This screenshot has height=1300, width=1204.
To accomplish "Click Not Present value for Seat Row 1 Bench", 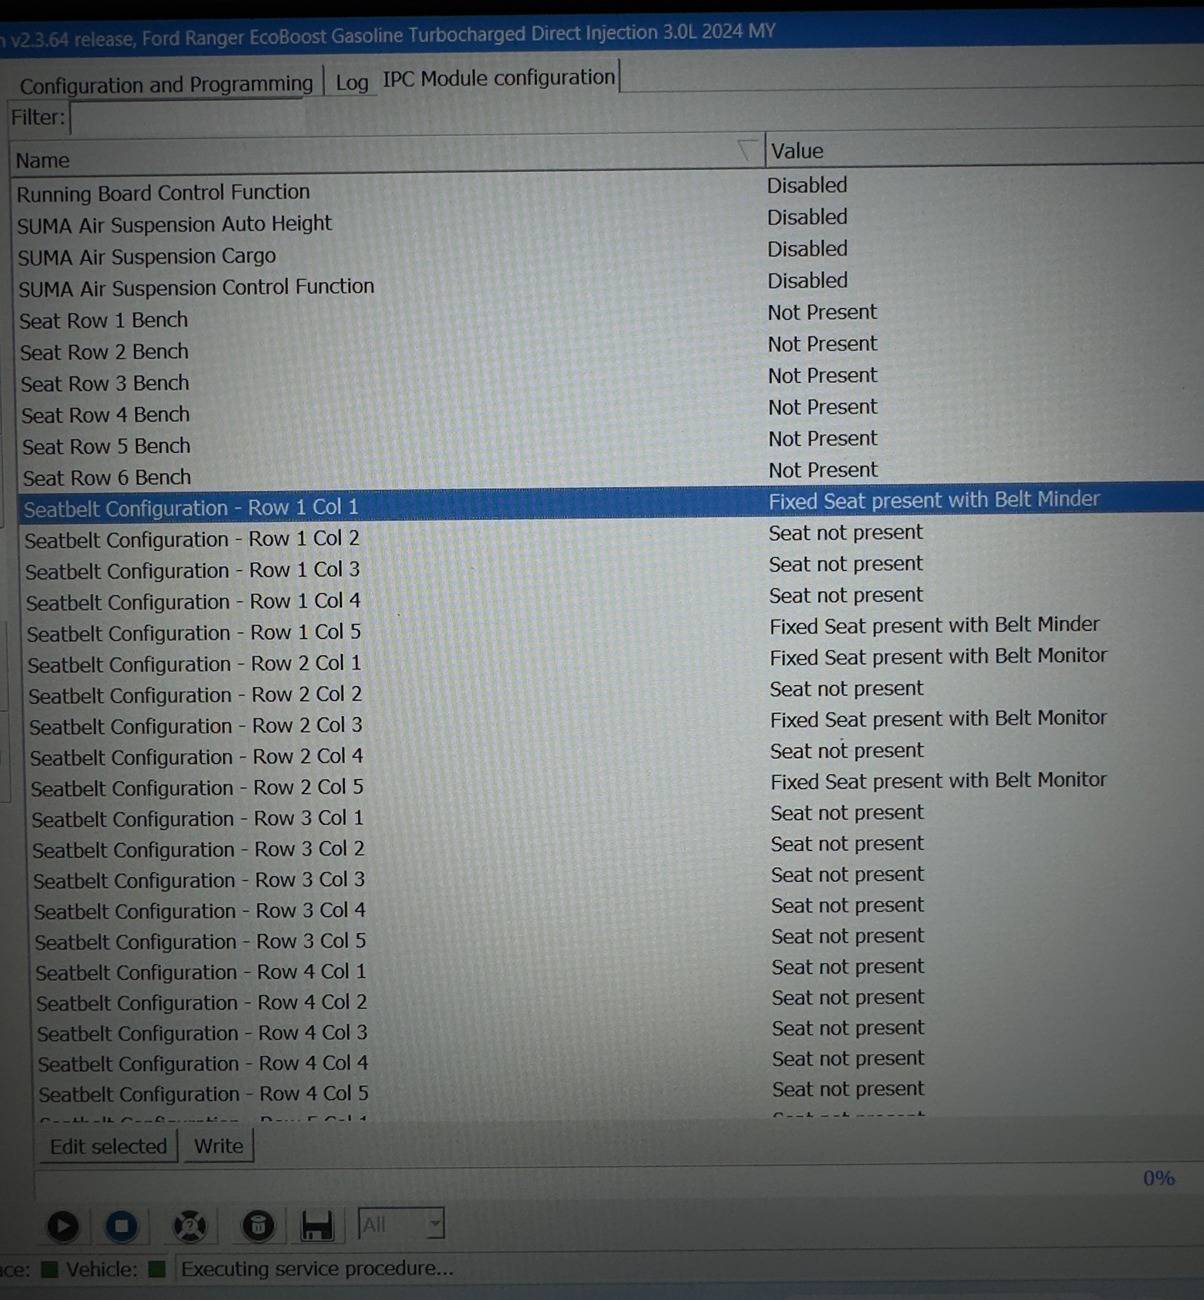I will coord(822,312).
